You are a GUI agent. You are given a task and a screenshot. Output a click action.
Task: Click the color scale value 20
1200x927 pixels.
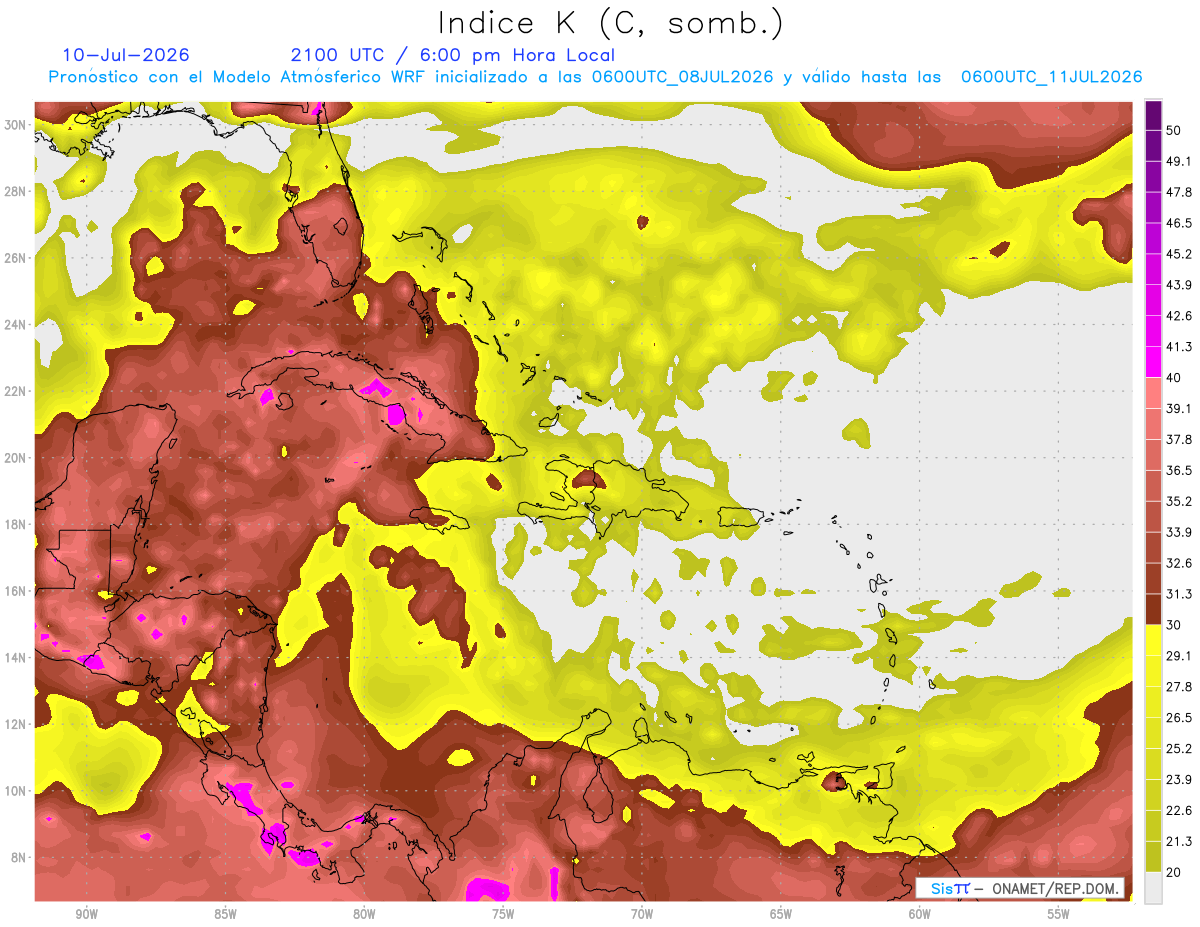(1175, 872)
